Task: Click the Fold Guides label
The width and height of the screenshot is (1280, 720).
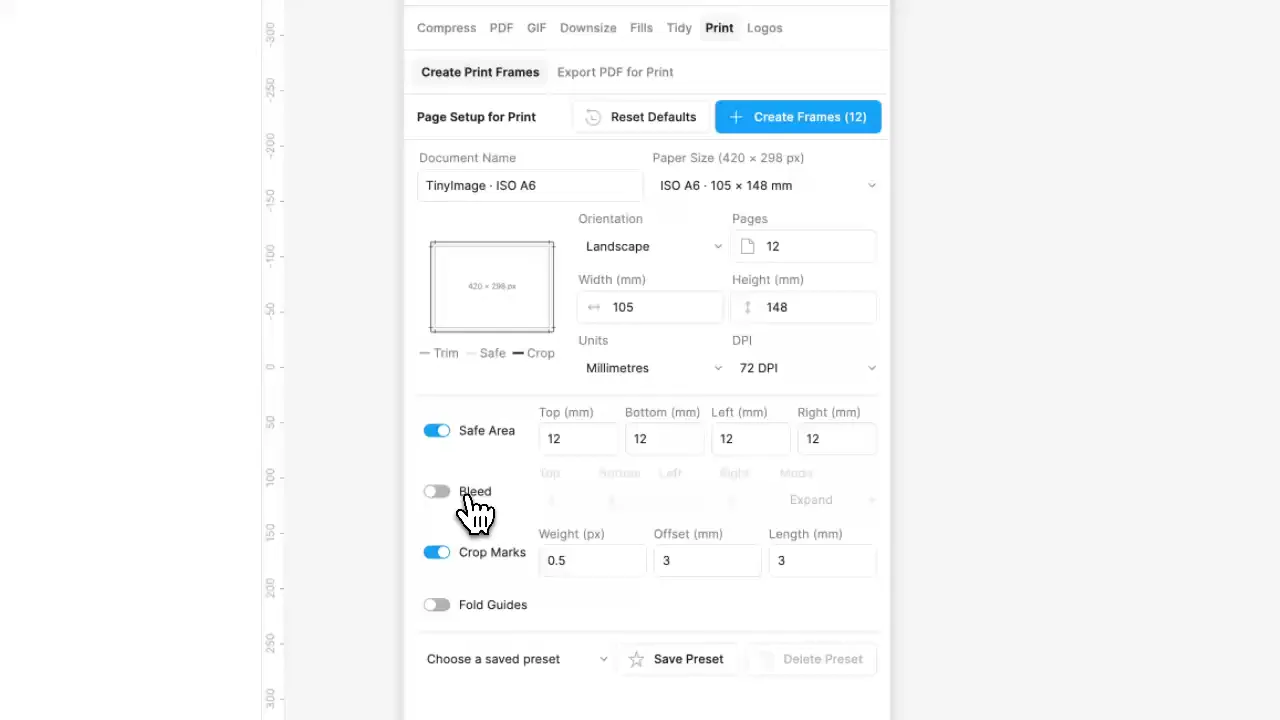Action: point(493,605)
